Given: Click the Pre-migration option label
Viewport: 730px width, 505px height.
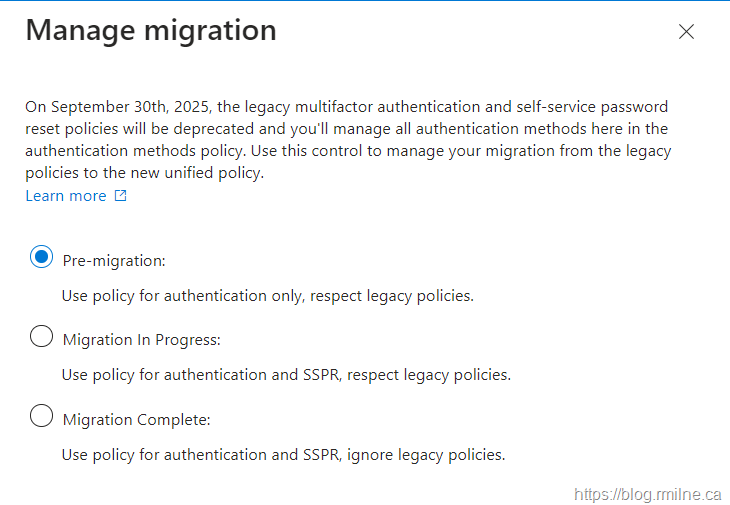Looking at the screenshot, I should 114,260.
